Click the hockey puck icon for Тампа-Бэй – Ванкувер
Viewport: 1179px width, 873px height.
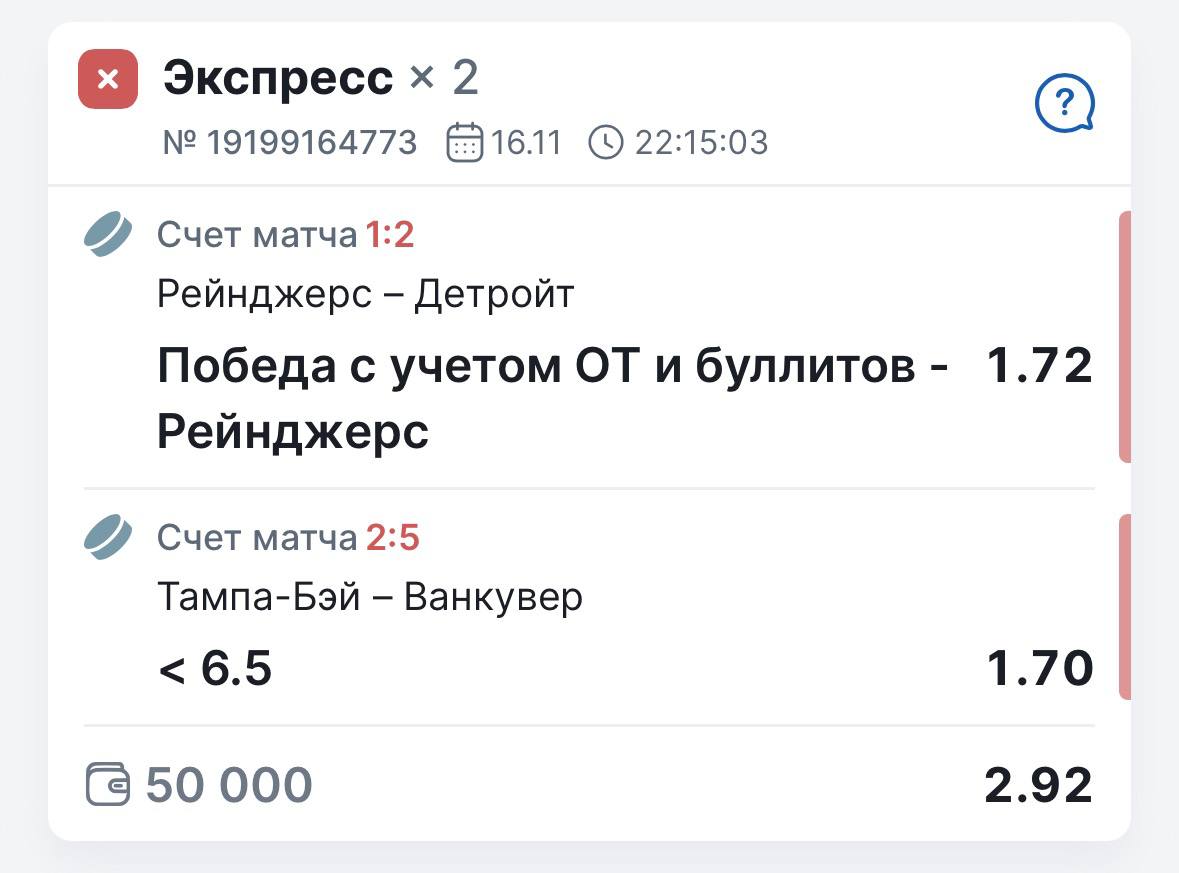[107, 538]
